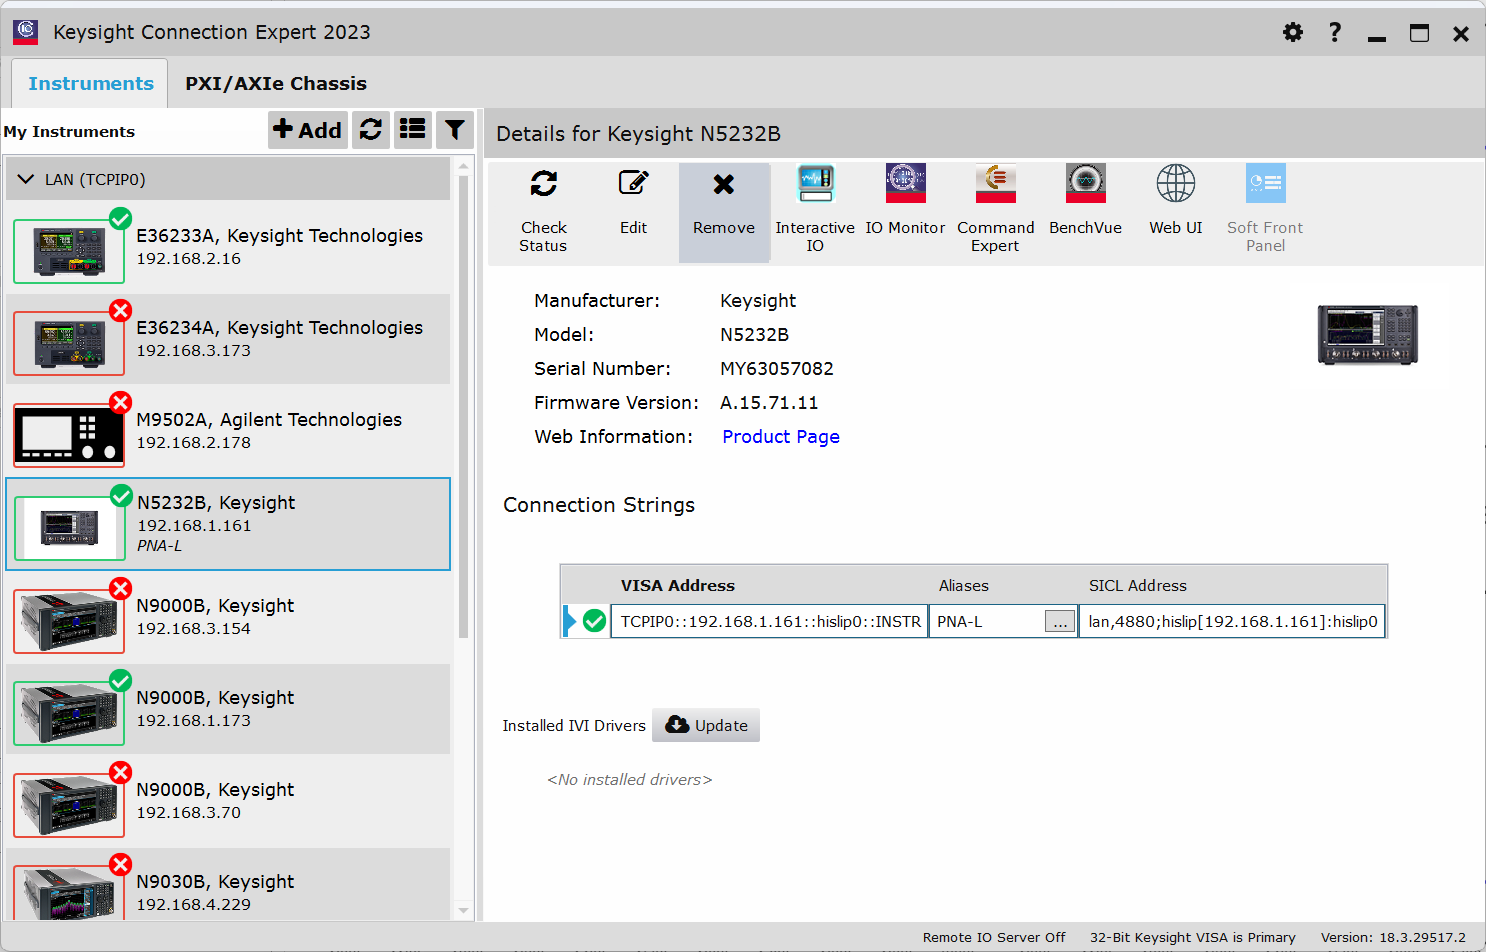
Task: Open help question mark icon
Action: pyautogui.click(x=1335, y=32)
